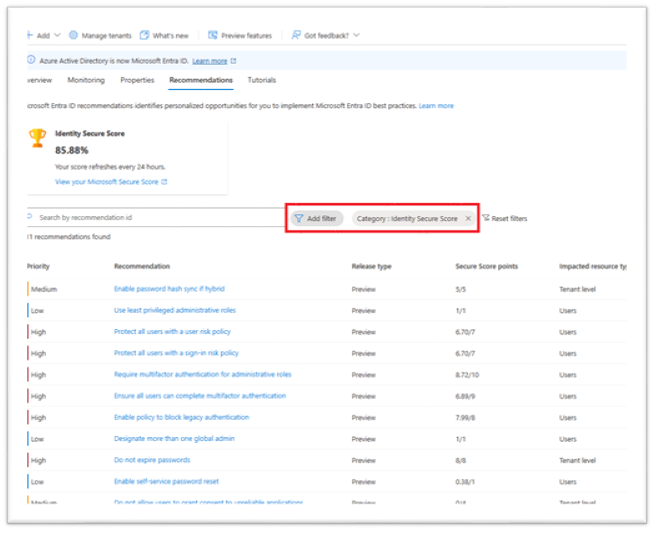Click the Manage tenants gear icon
The height and width of the screenshot is (534, 654).
pos(73,35)
